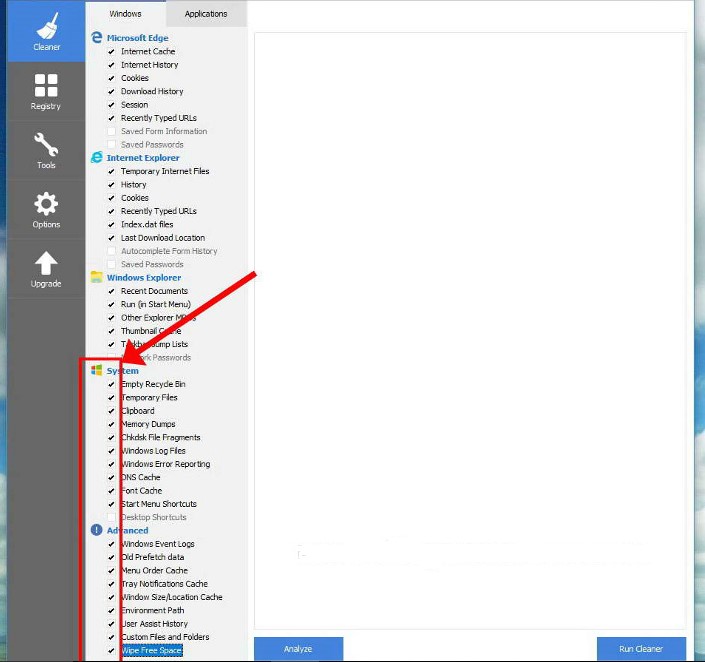Uncheck Edge Internet Cache checkbox
Screen dimensions: 705x662
[111, 52]
